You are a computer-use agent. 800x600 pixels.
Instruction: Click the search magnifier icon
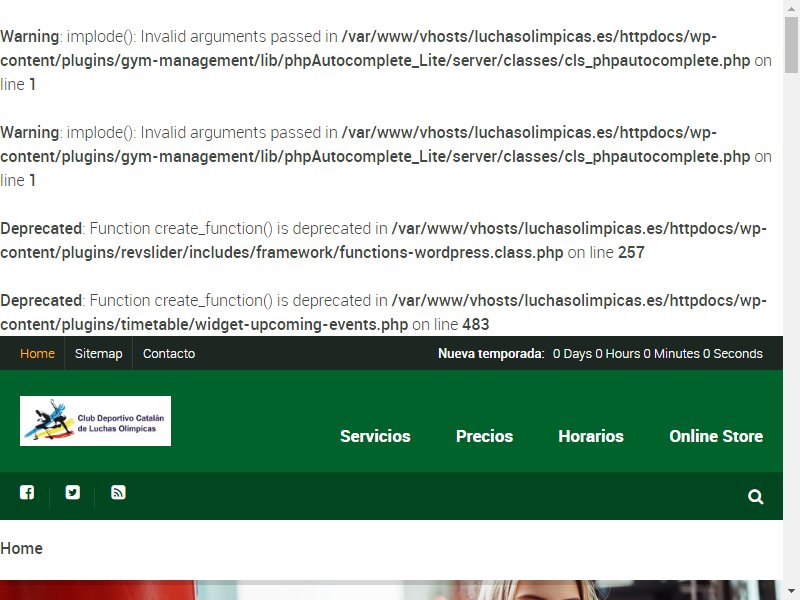(756, 496)
